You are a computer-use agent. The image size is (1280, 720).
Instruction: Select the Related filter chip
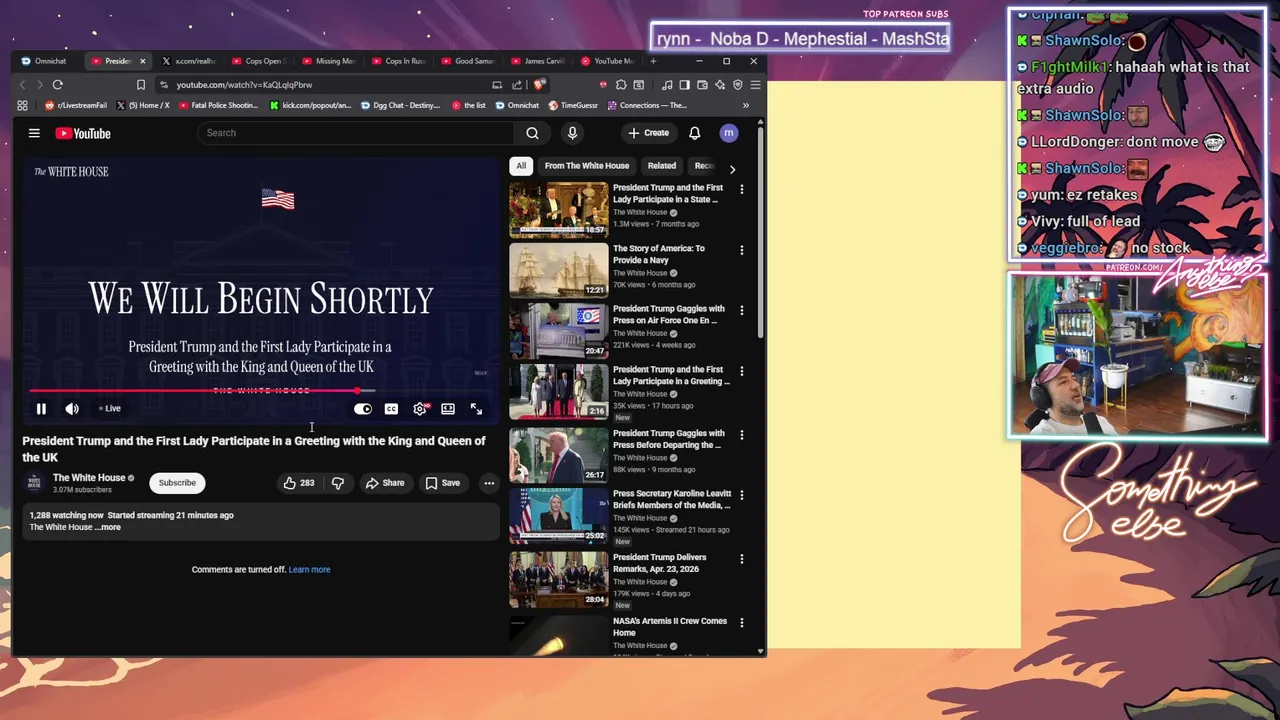[662, 166]
